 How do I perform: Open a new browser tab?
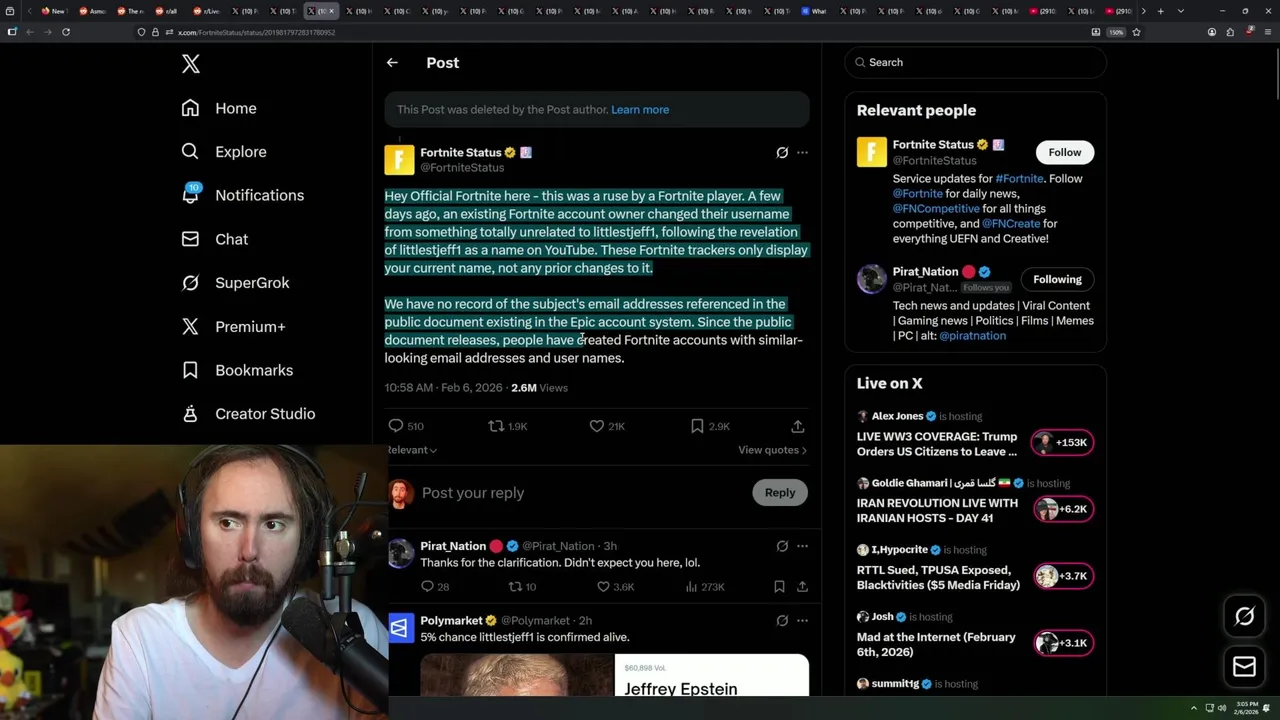pos(1160,11)
